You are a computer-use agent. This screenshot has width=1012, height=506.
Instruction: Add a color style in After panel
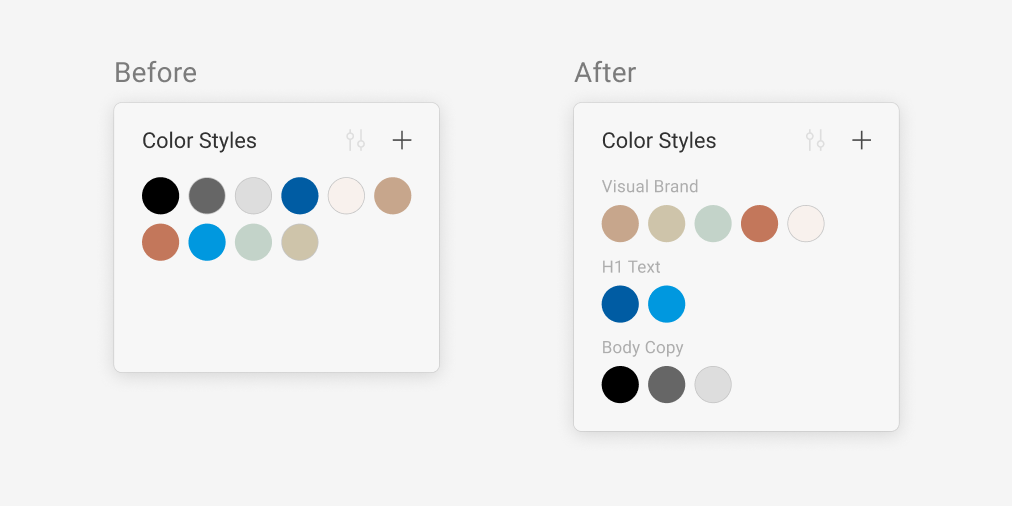(x=861, y=141)
